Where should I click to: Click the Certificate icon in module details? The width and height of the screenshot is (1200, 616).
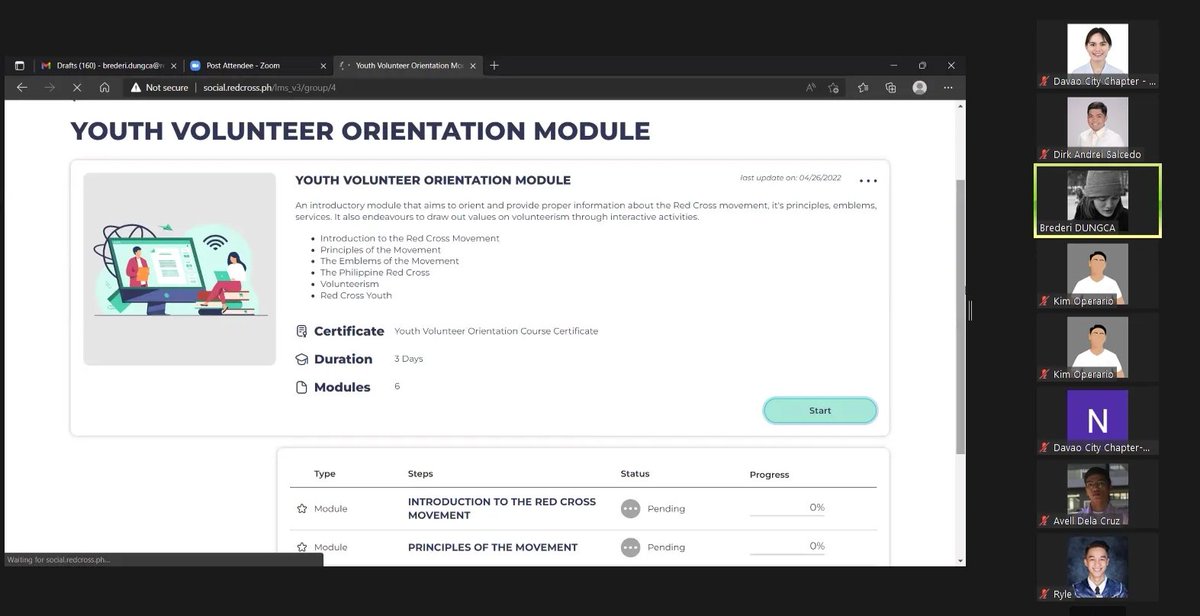pos(302,332)
